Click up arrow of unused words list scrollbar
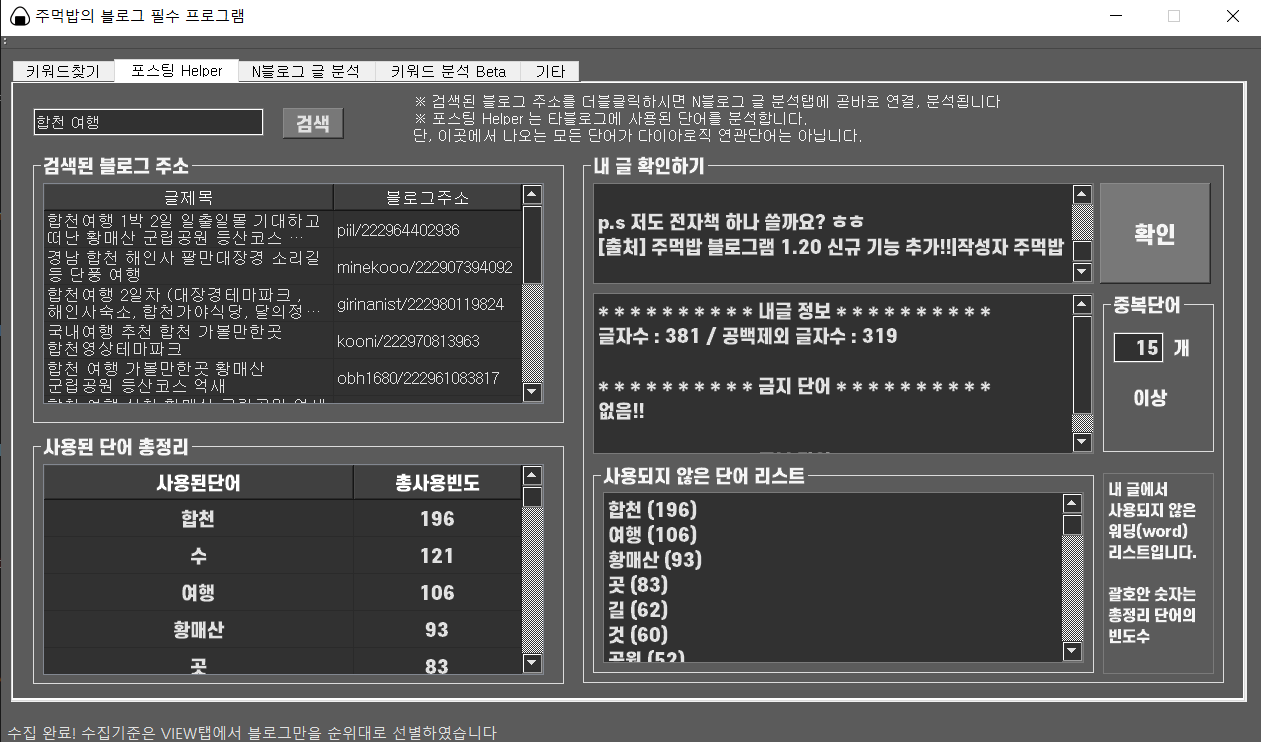 1072,505
